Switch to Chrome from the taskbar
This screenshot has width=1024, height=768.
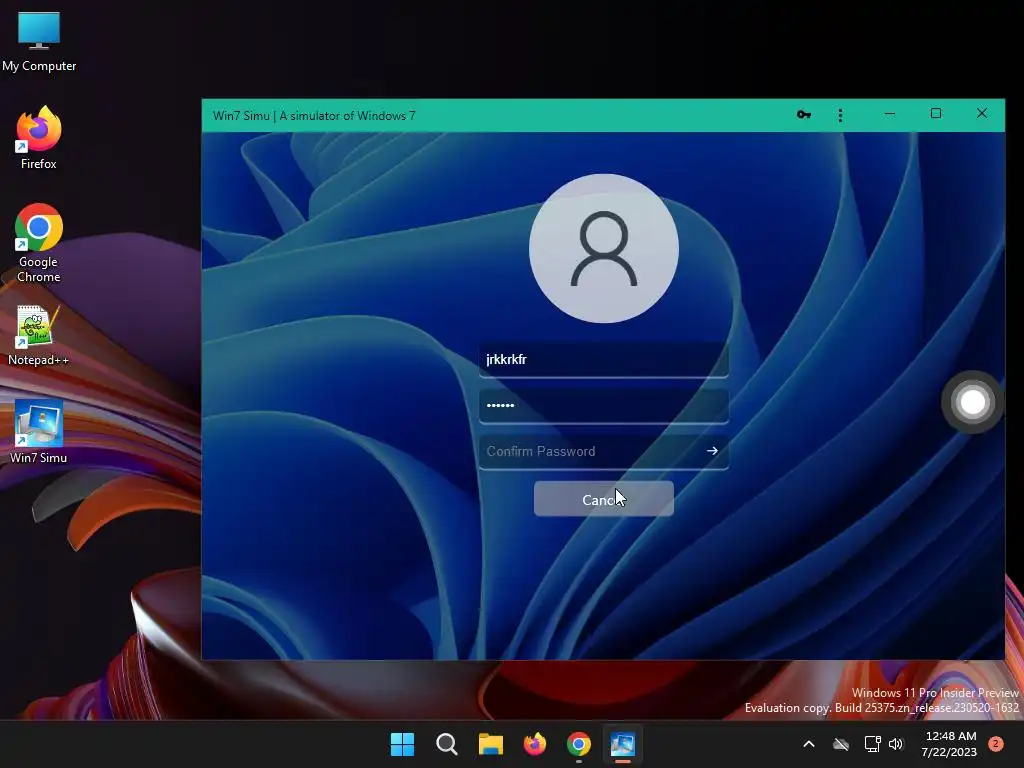[x=579, y=744]
